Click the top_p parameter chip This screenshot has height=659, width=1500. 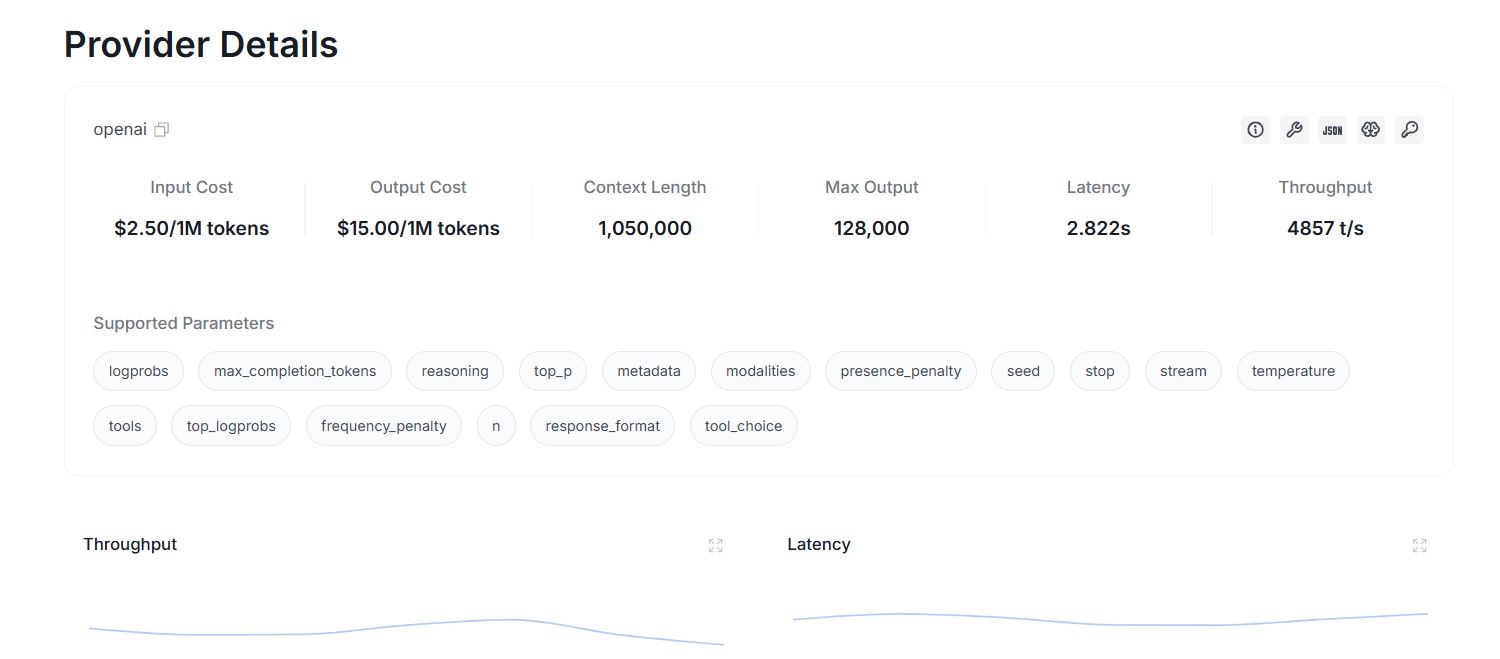[553, 371]
